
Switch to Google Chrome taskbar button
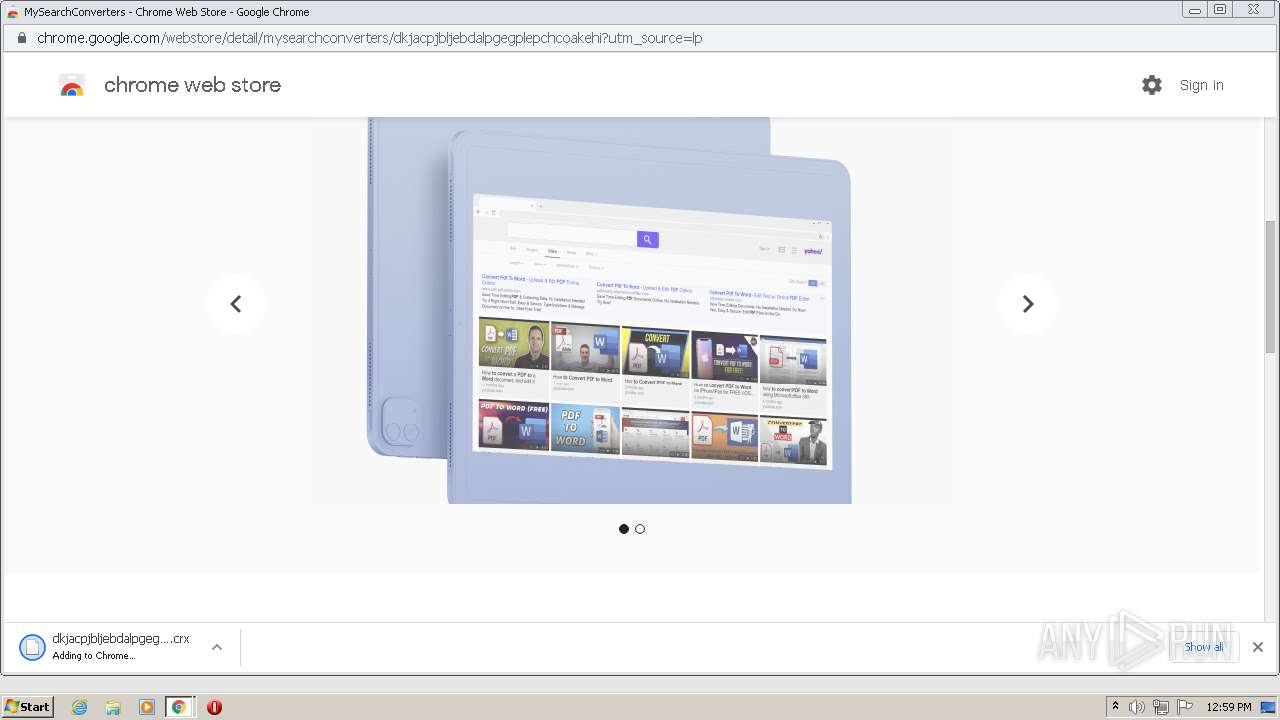point(179,707)
